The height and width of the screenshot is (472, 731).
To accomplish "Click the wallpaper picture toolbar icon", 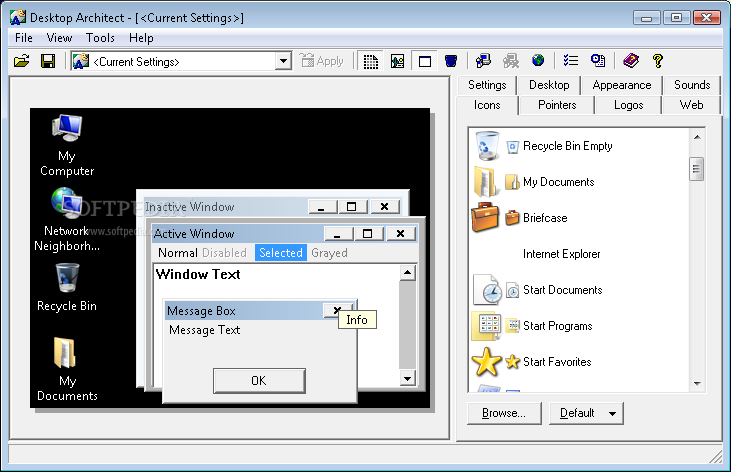I will click(x=398, y=61).
